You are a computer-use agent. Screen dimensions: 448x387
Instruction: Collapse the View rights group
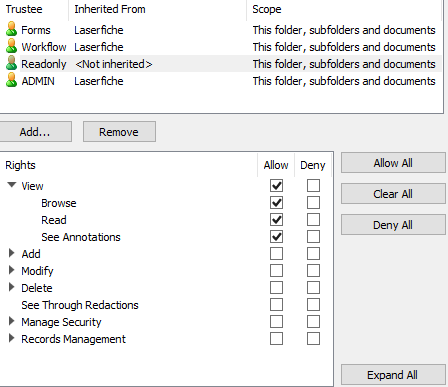12,185
